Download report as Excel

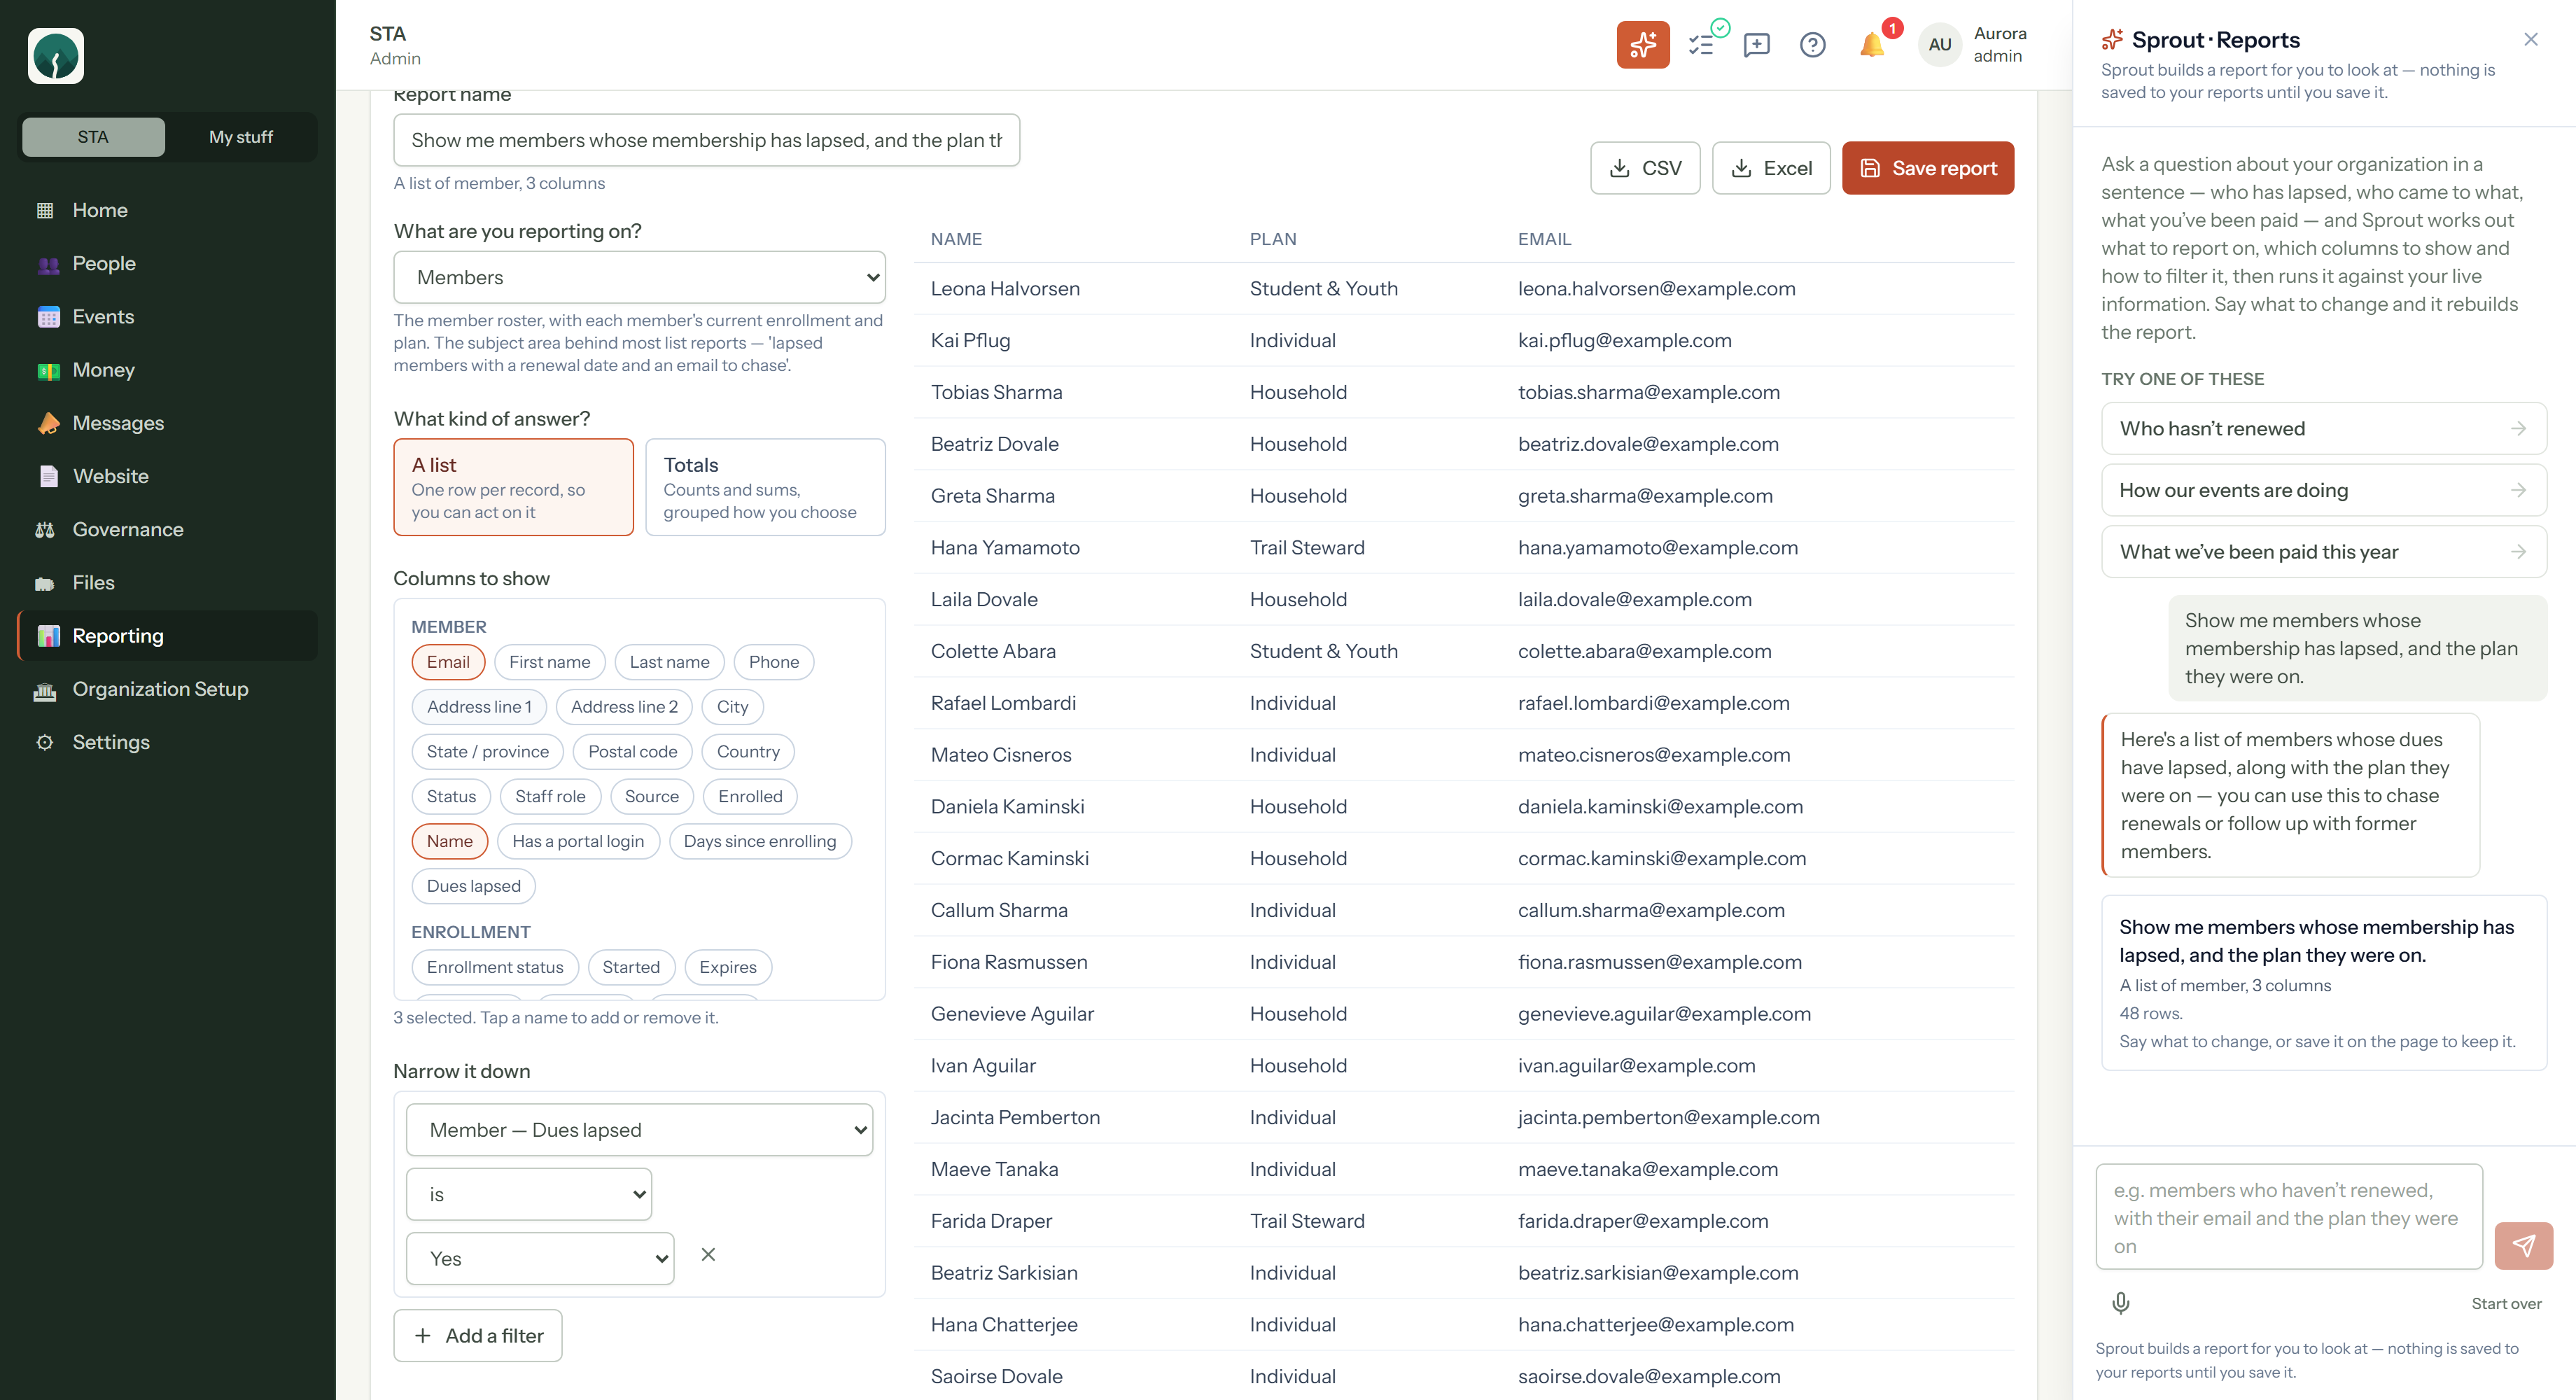(1770, 168)
